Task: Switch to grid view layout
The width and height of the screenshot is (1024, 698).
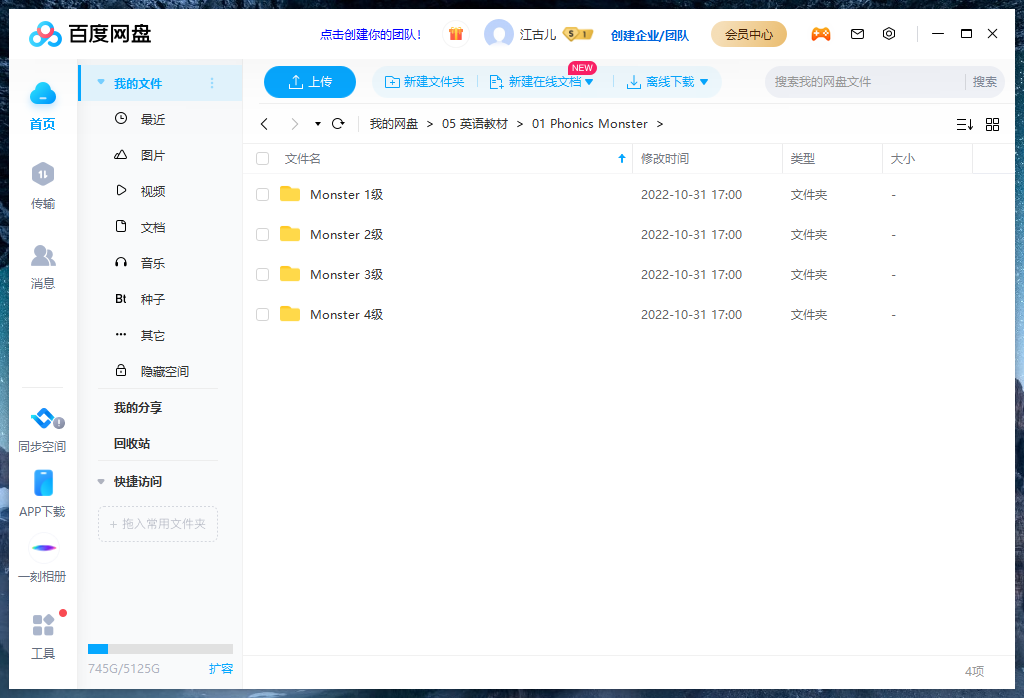Action: coord(992,124)
